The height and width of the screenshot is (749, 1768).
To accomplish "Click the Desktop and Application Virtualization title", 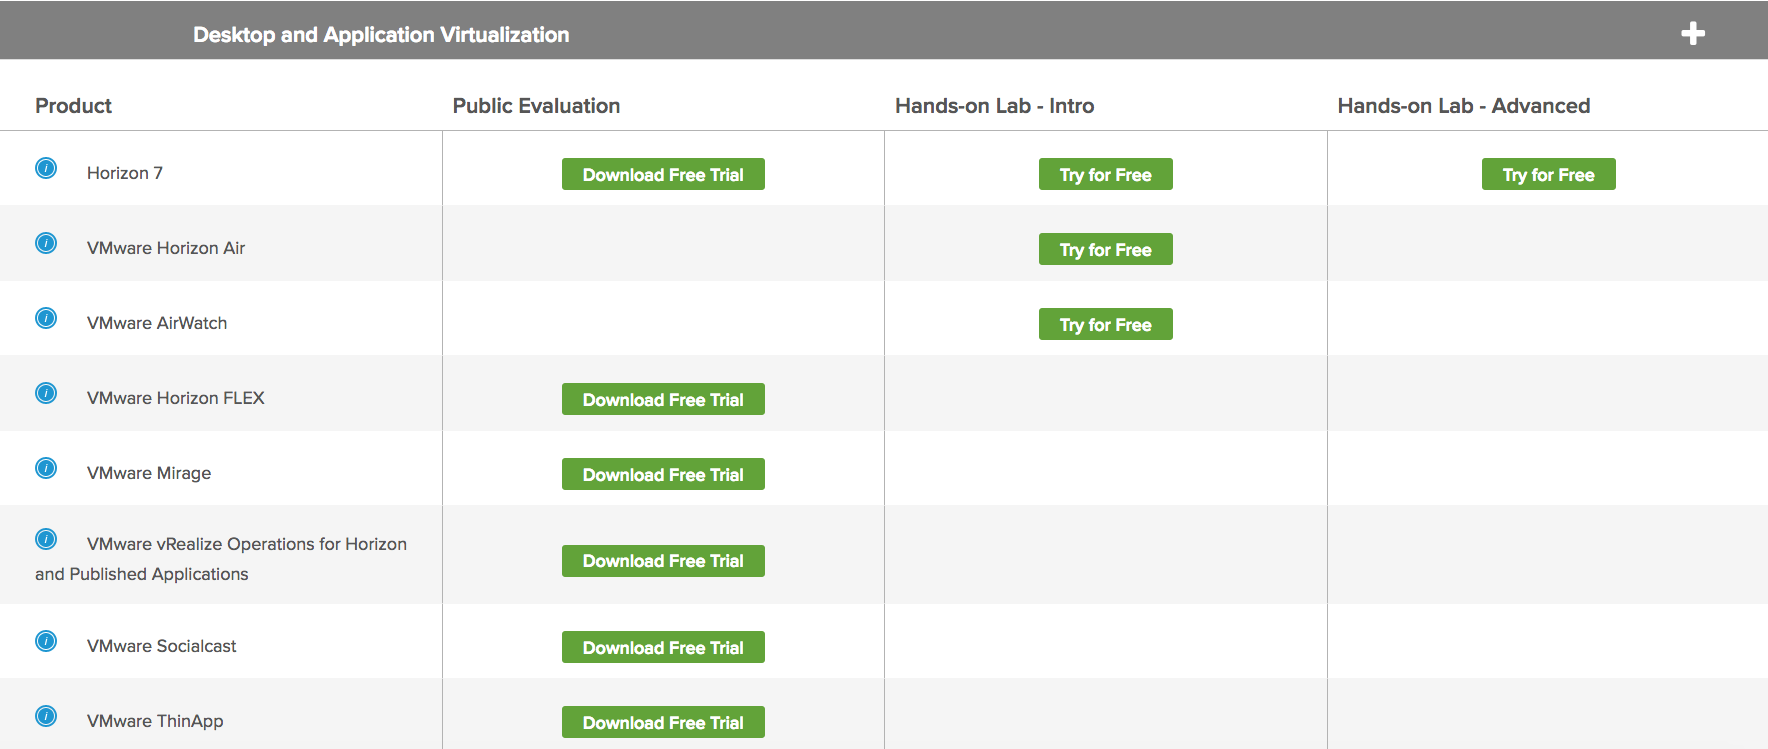I will tap(381, 35).
